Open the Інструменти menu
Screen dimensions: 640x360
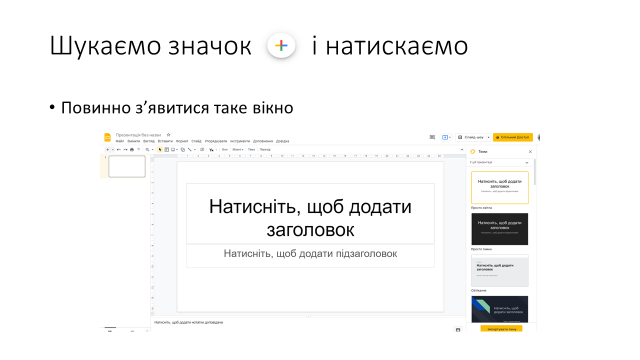(240, 141)
